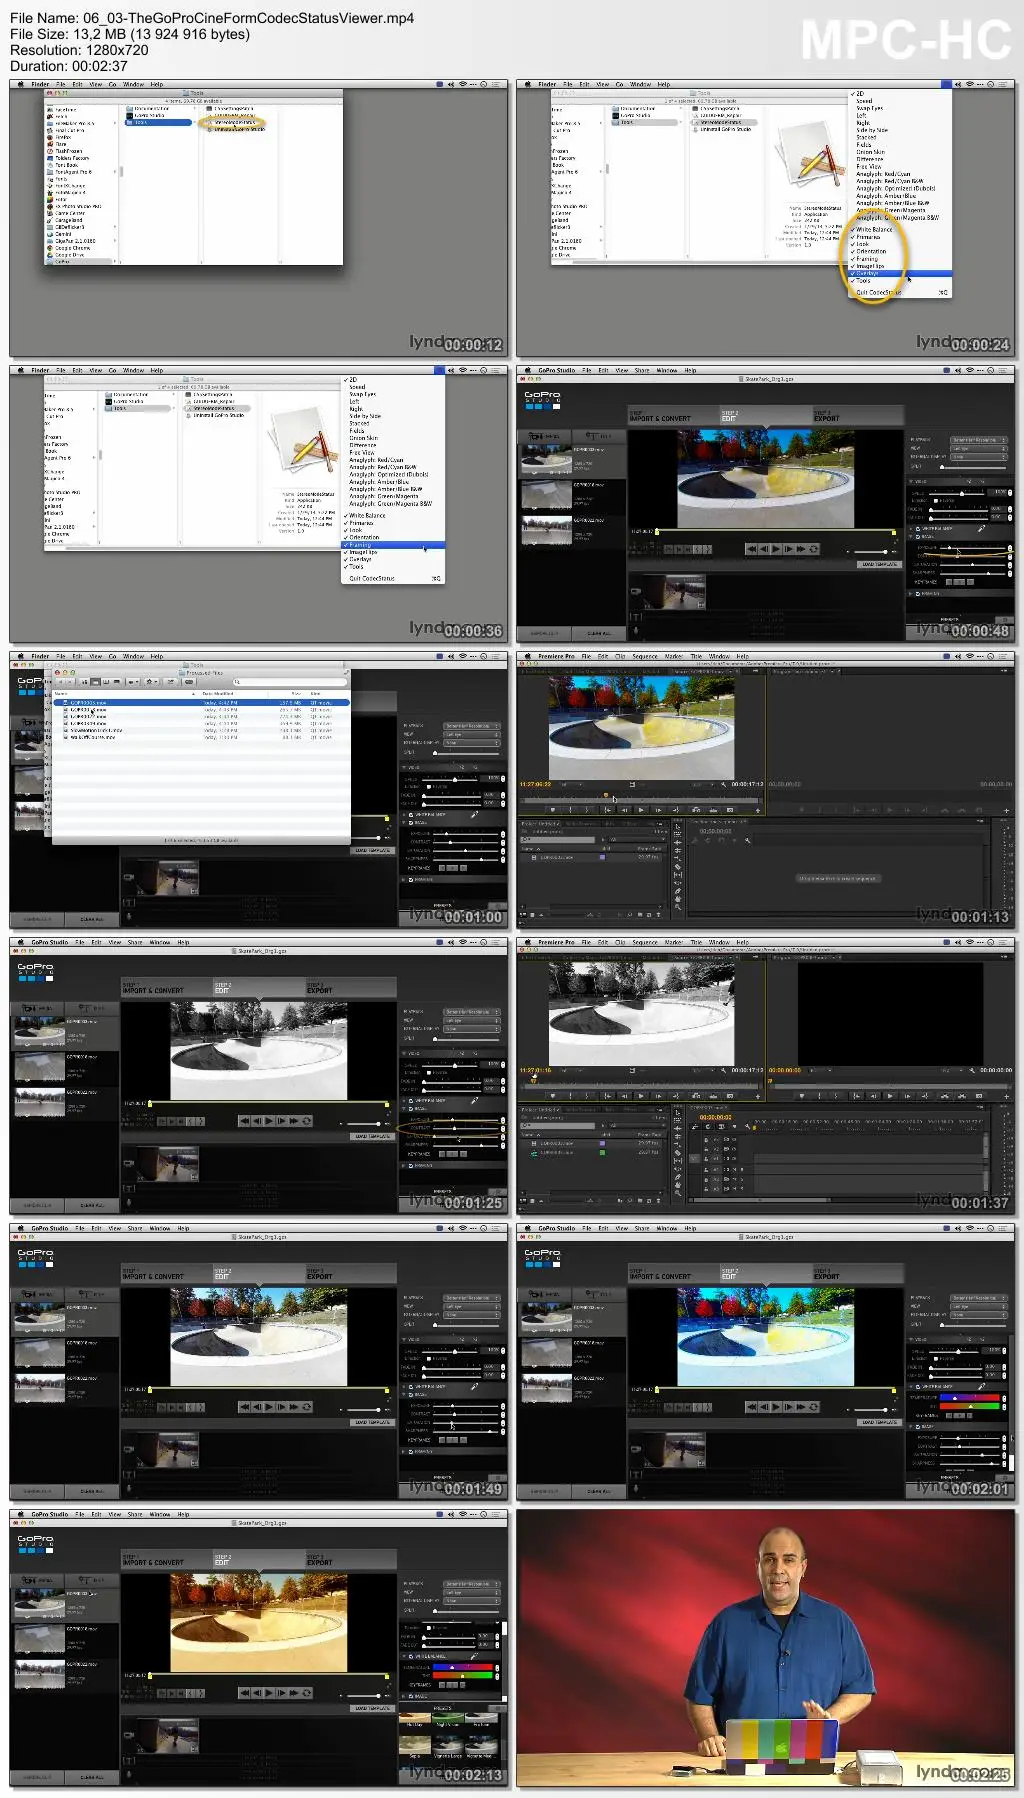The image size is (1024, 1798).
Task: Toggle the bottom Framing section checkbox in the 00:00:48 frame
Action: coord(918,593)
